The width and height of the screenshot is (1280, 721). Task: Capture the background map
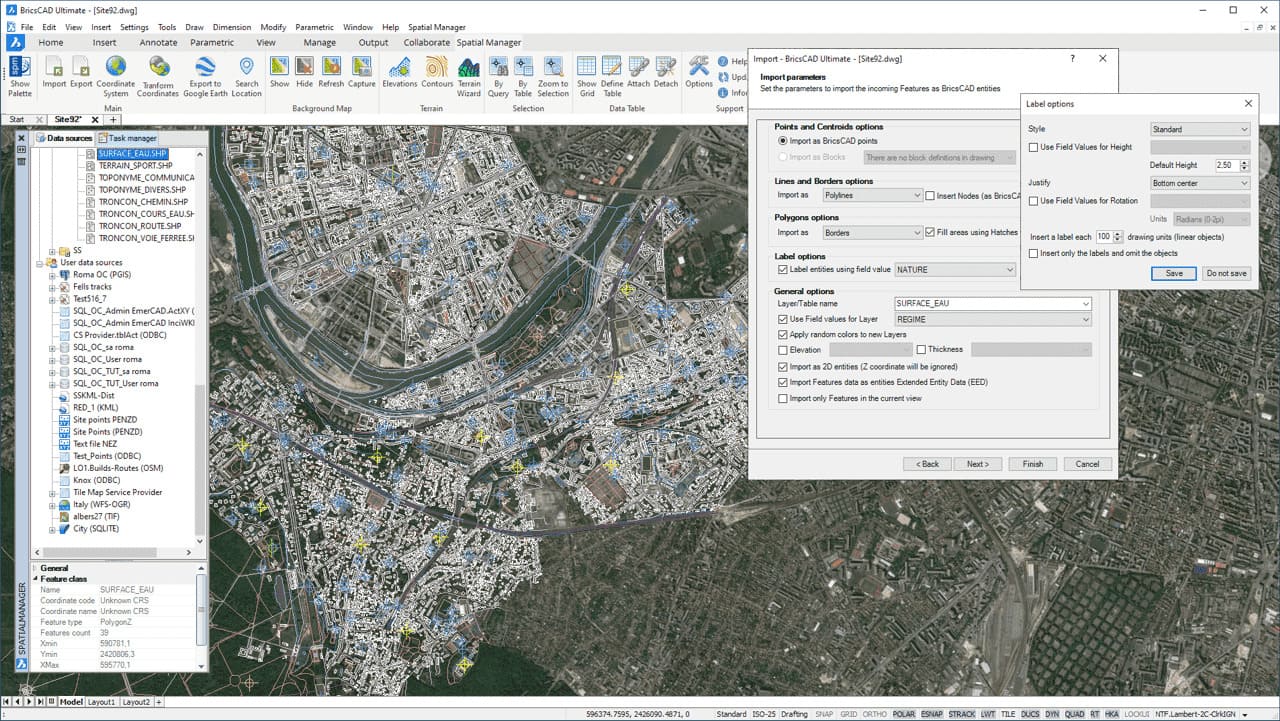(x=362, y=72)
